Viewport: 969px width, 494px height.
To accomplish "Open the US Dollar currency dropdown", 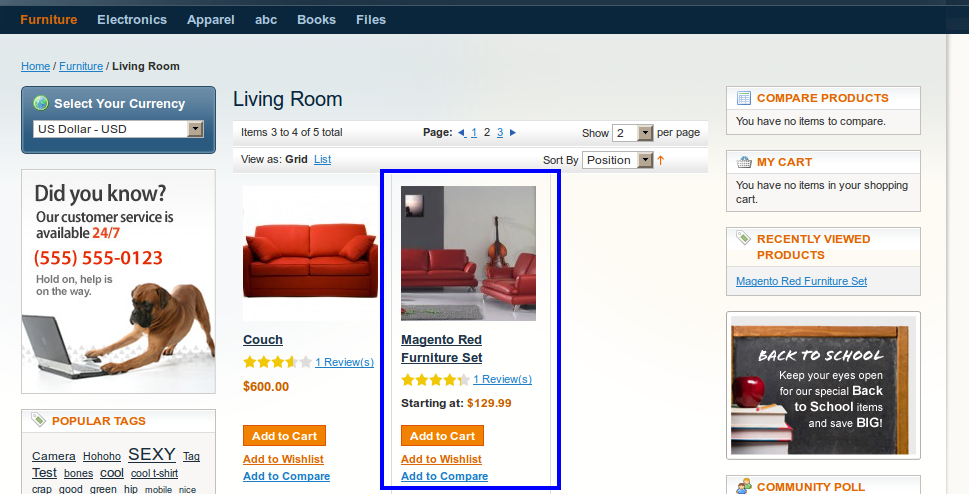I will [118, 129].
